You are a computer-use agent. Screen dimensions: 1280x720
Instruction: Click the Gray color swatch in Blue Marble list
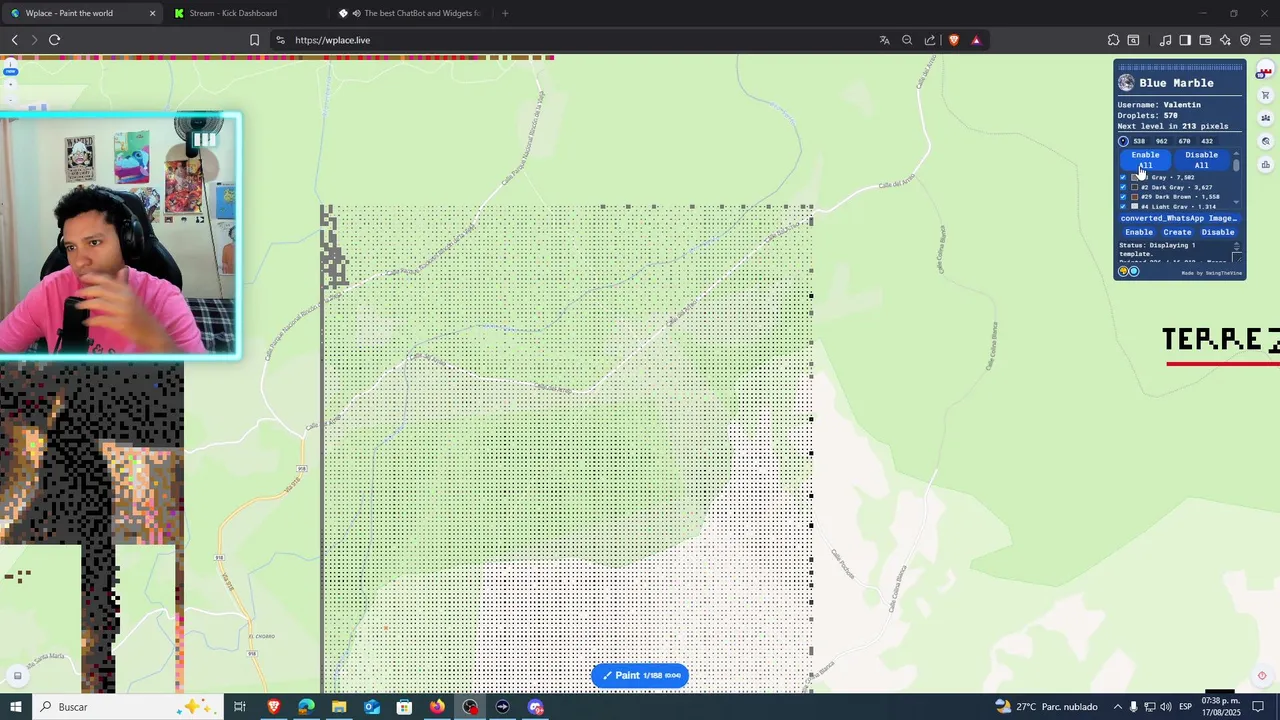tap(1134, 177)
